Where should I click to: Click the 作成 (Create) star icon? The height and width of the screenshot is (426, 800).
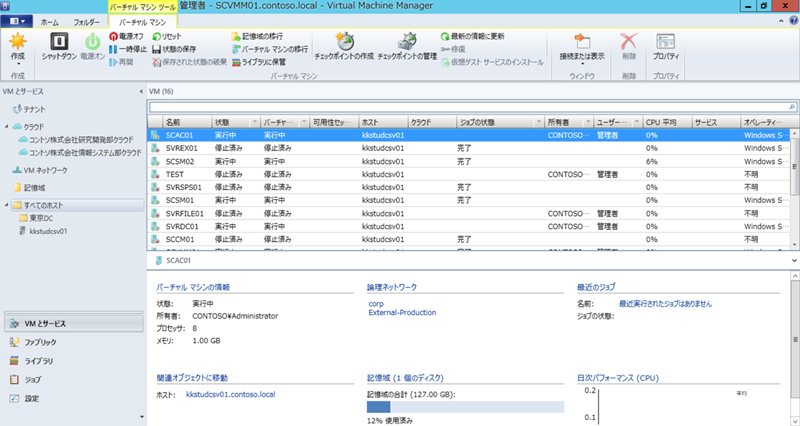point(17,41)
